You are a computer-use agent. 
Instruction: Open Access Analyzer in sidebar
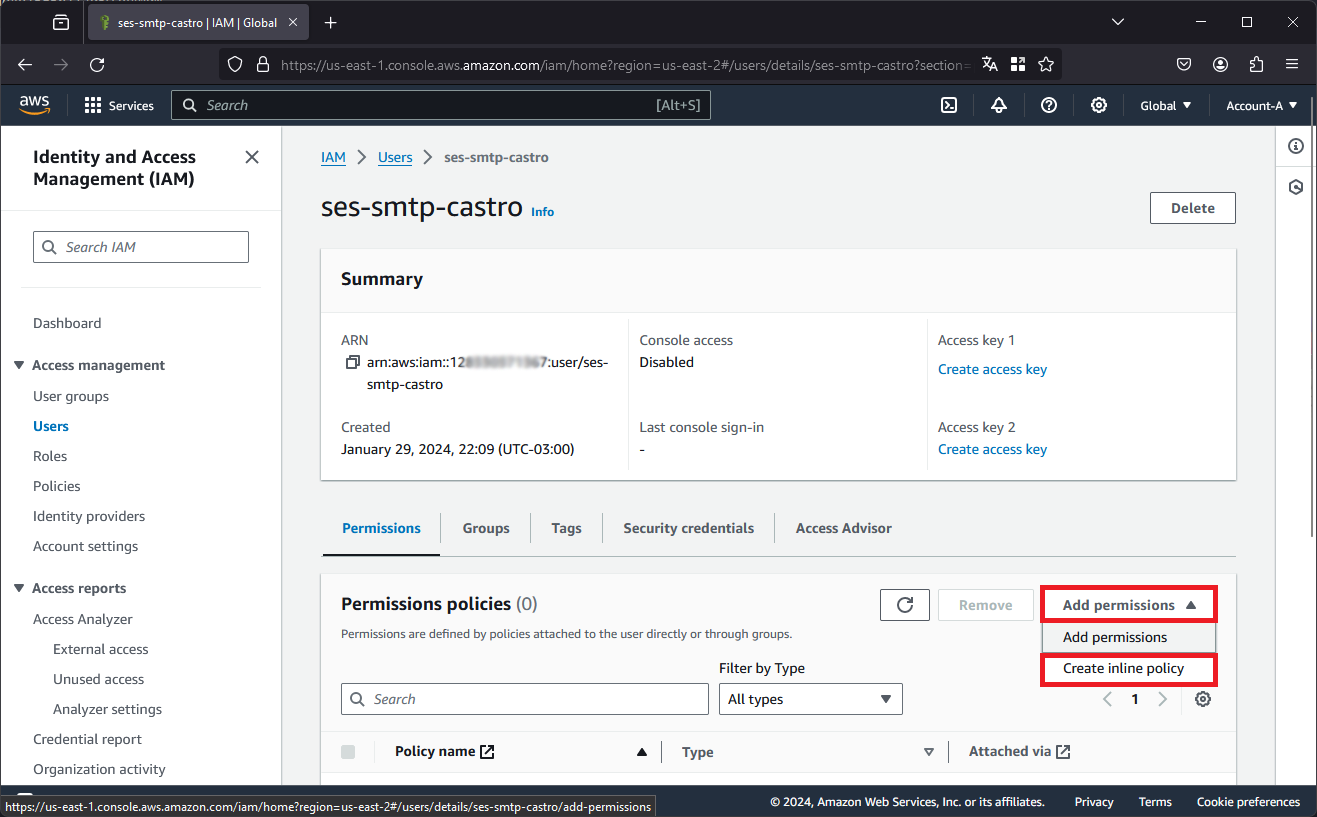point(83,619)
